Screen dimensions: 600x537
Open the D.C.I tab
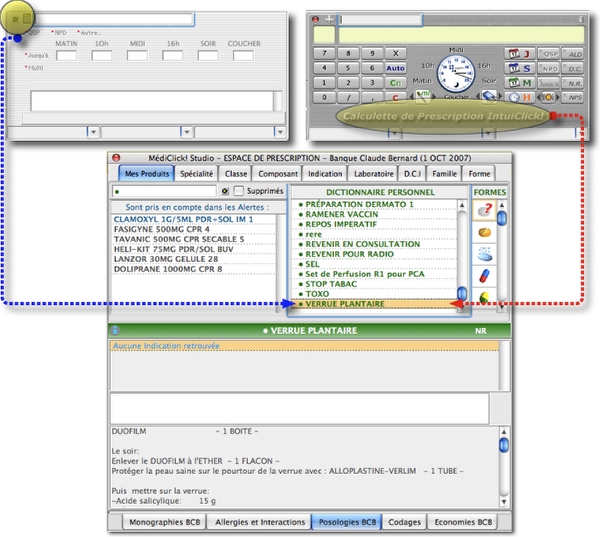tap(412, 174)
